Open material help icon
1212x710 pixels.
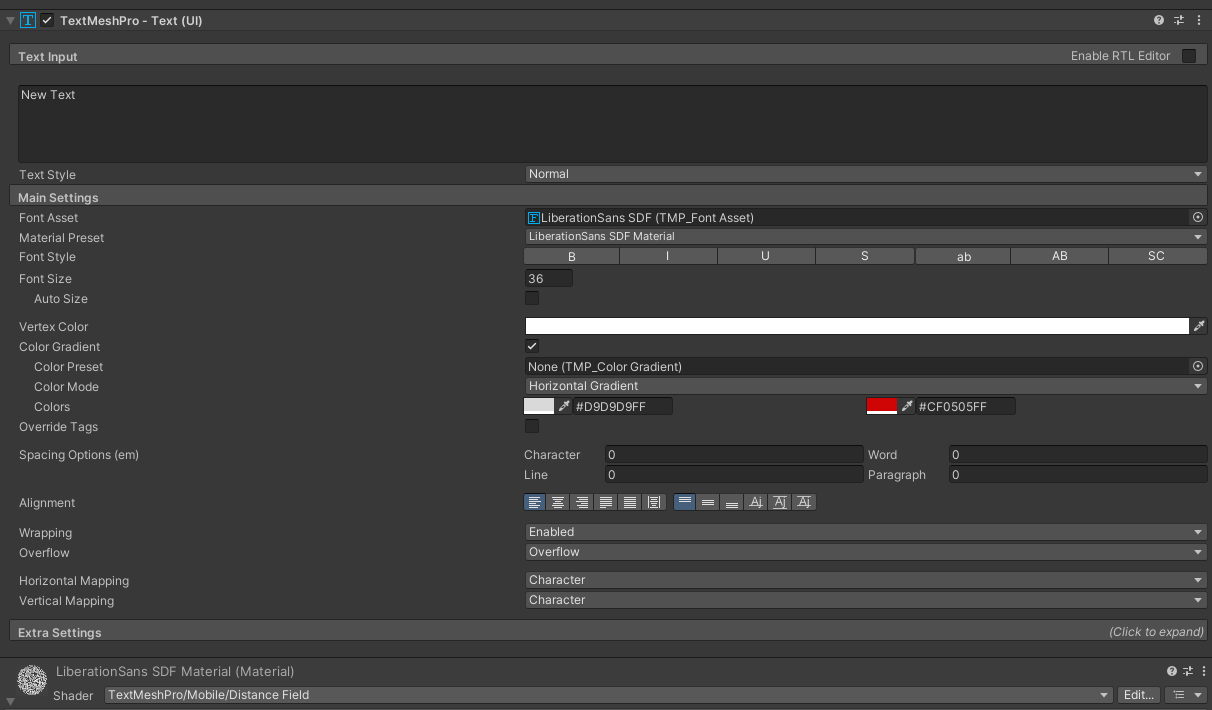[x=1172, y=671]
